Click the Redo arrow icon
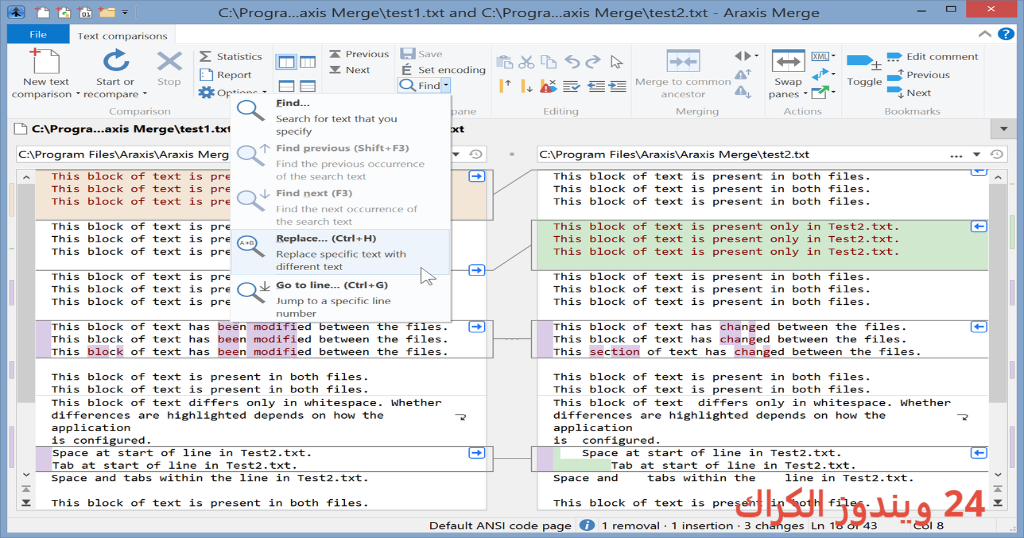This screenshot has height=538, width=1024. point(593,62)
